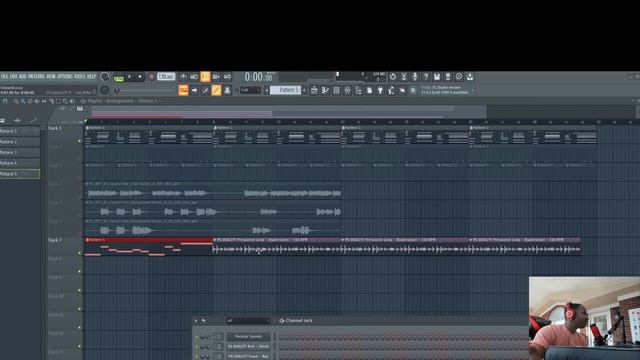Click the Track 7 header label

55,240
